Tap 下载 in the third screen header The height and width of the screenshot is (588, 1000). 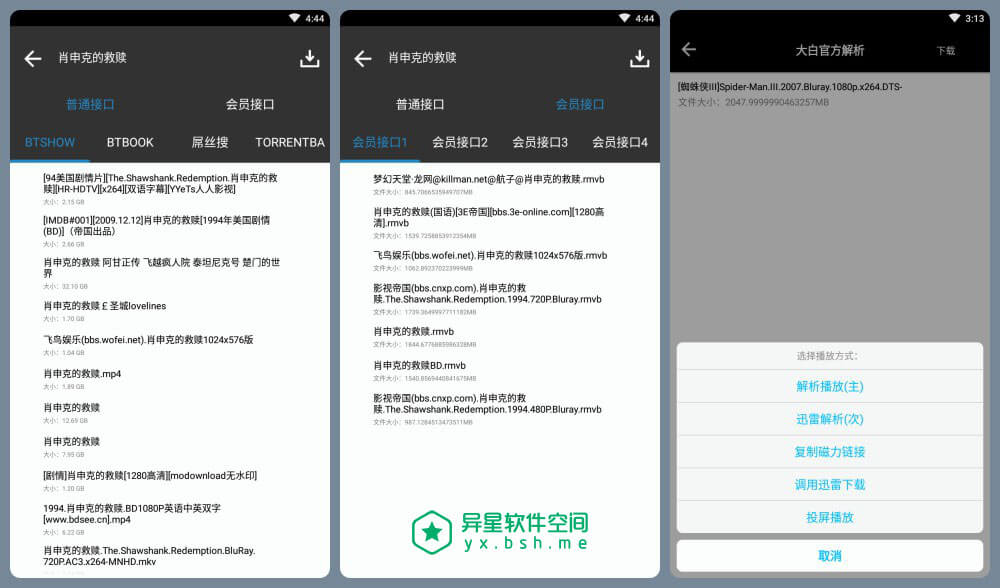pyautogui.click(x=945, y=50)
